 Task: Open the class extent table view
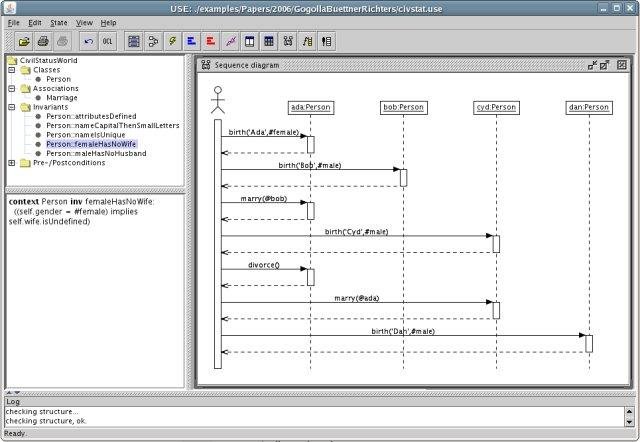click(269, 41)
